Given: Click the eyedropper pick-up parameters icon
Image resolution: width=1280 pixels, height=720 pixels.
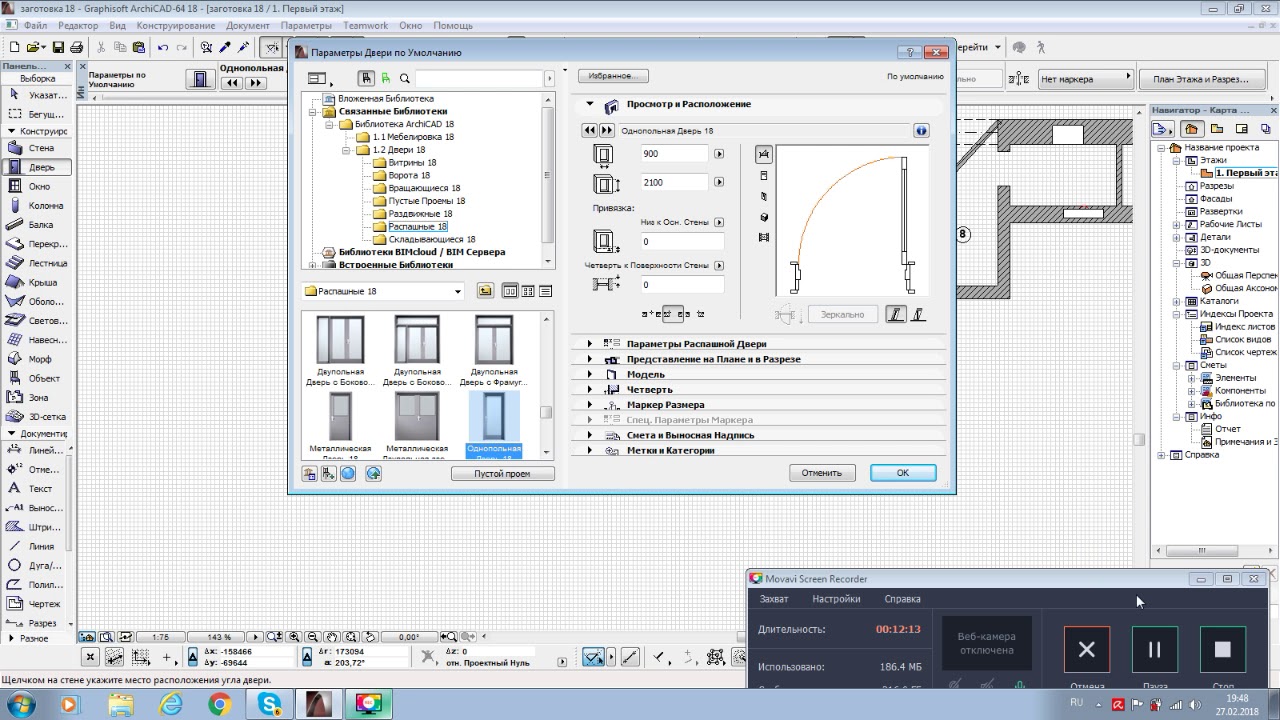Looking at the screenshot, I should tap(225, 47).
